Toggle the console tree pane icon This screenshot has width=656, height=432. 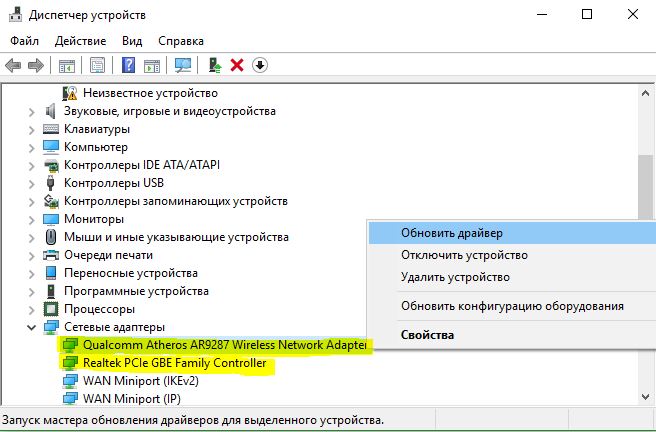pos(67,65)
